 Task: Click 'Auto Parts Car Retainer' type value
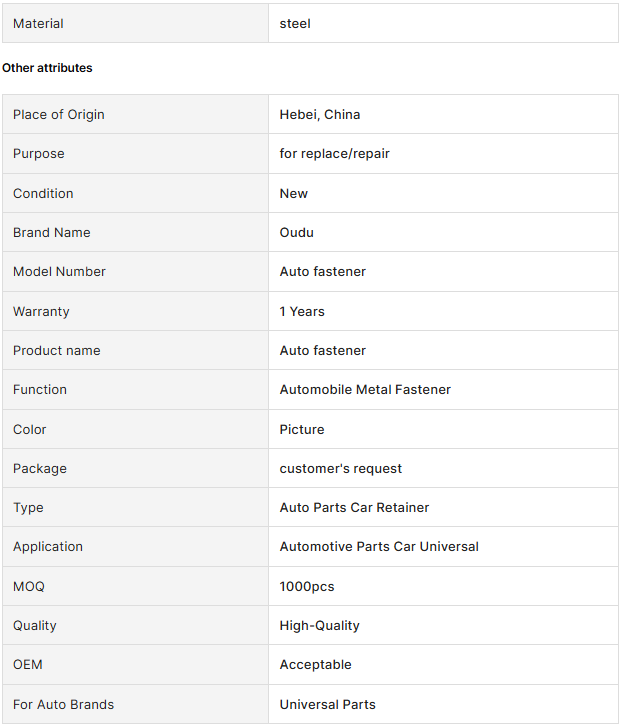[x=354, y=508]
